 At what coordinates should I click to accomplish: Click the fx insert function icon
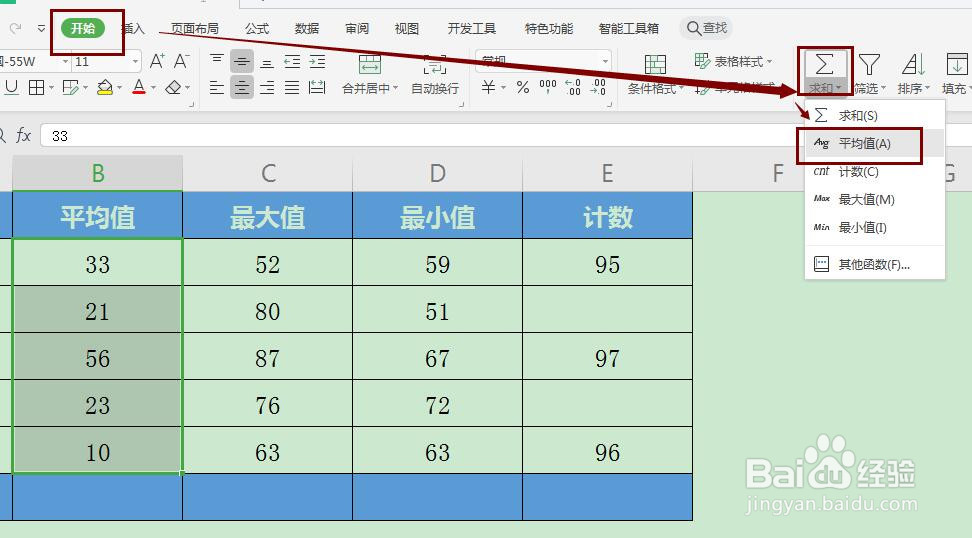coord(23,135)
